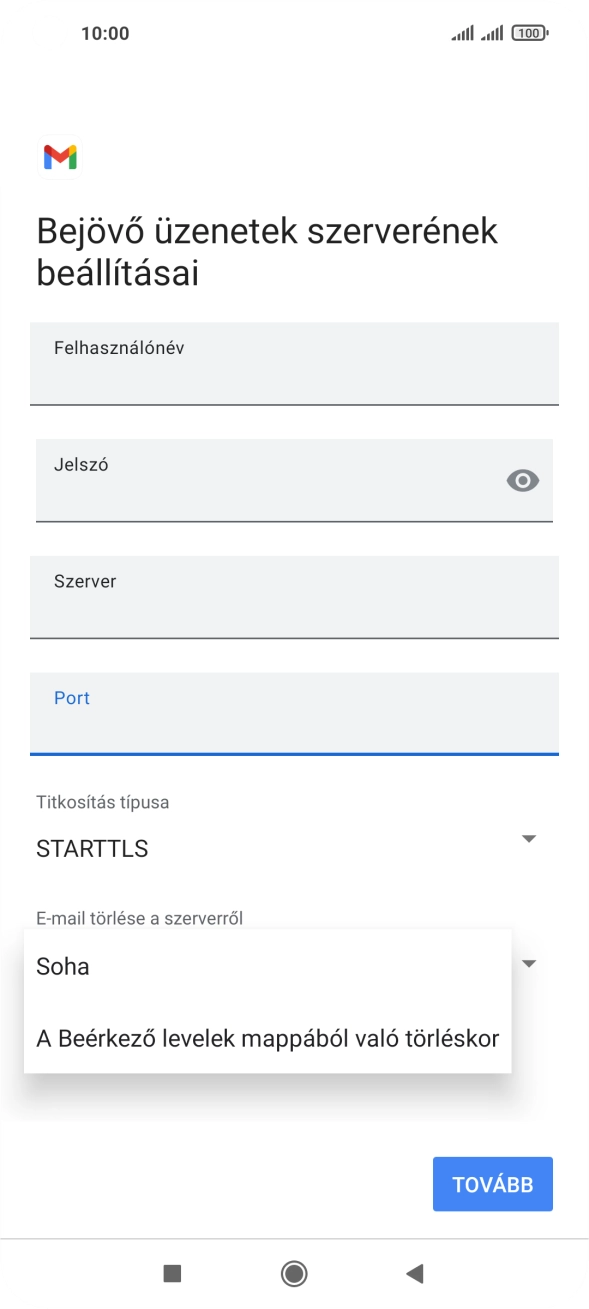Expand the E-mail törlése a szerverről dropdown
Screen dimensions: 589x1309
531,962
